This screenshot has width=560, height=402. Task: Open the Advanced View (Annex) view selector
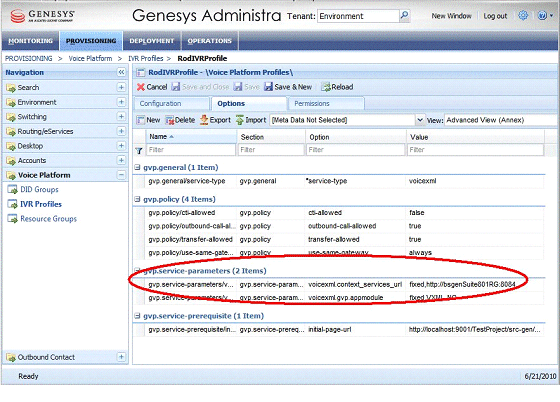coord(501,120)
